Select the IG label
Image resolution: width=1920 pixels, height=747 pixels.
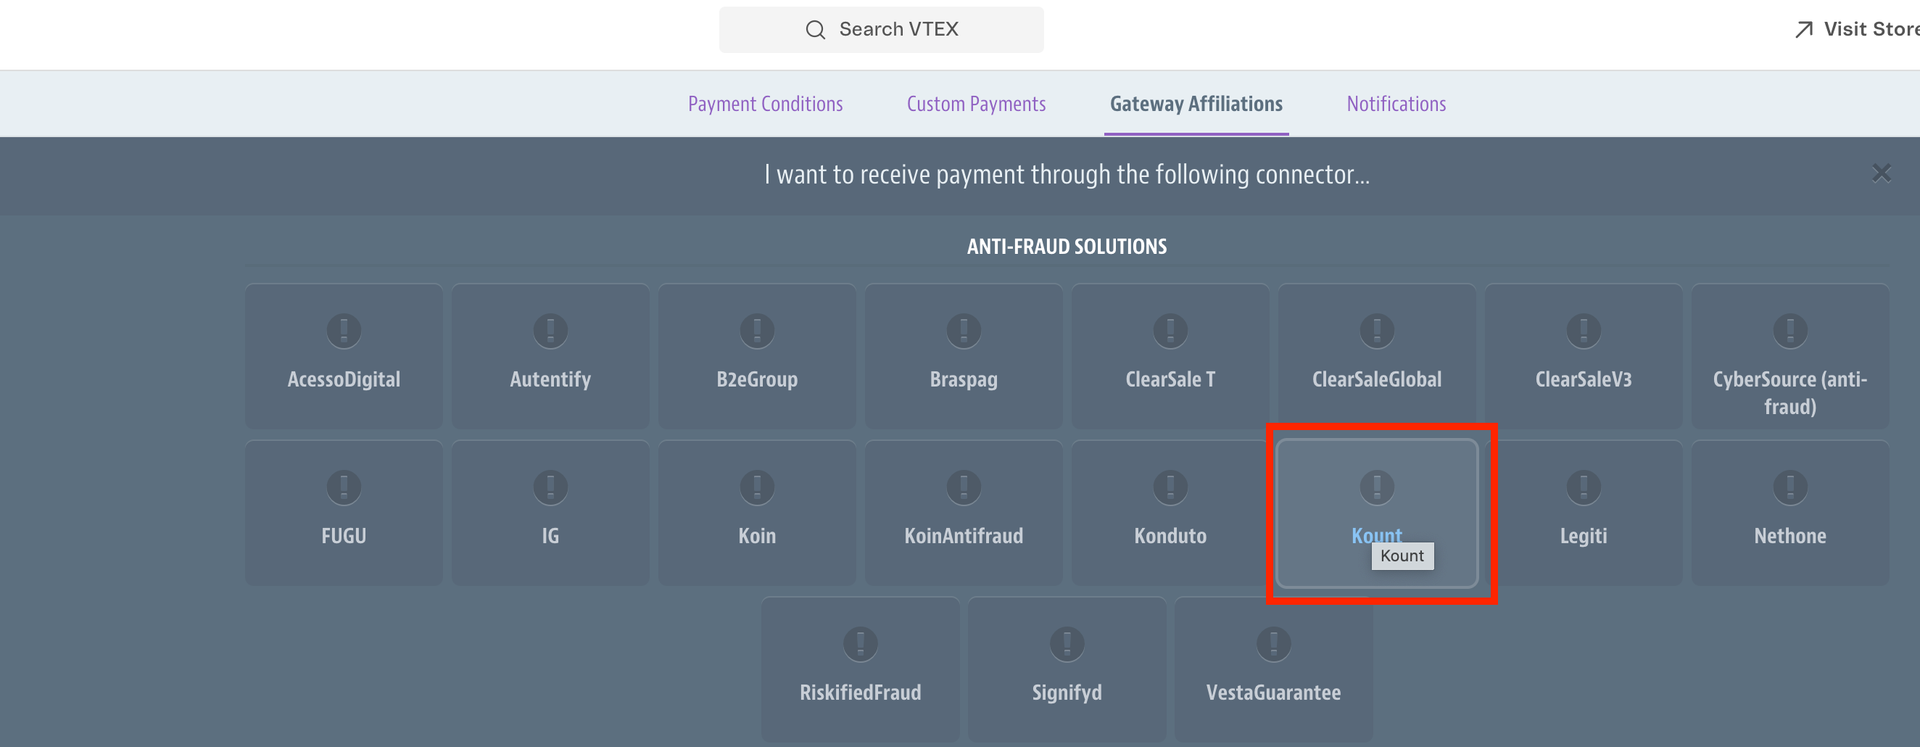coord(550,536)
